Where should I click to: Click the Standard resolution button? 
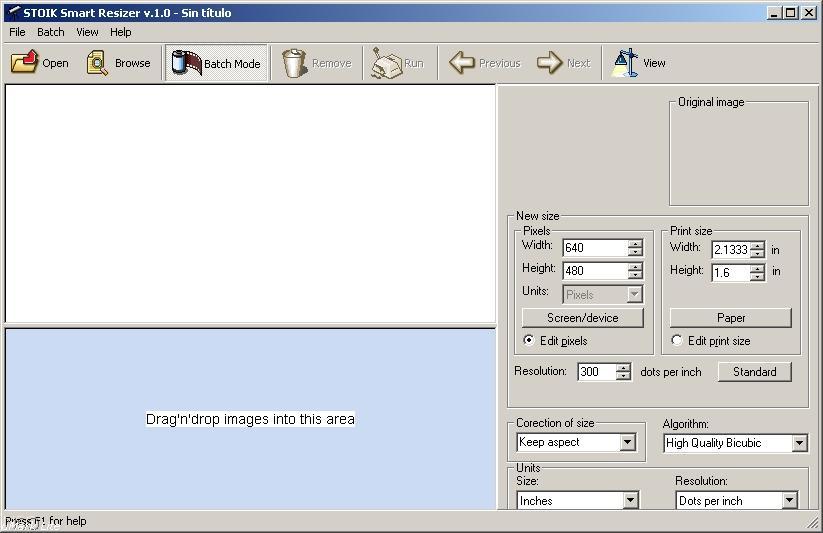pyautogui.click(x=754, y=372)
